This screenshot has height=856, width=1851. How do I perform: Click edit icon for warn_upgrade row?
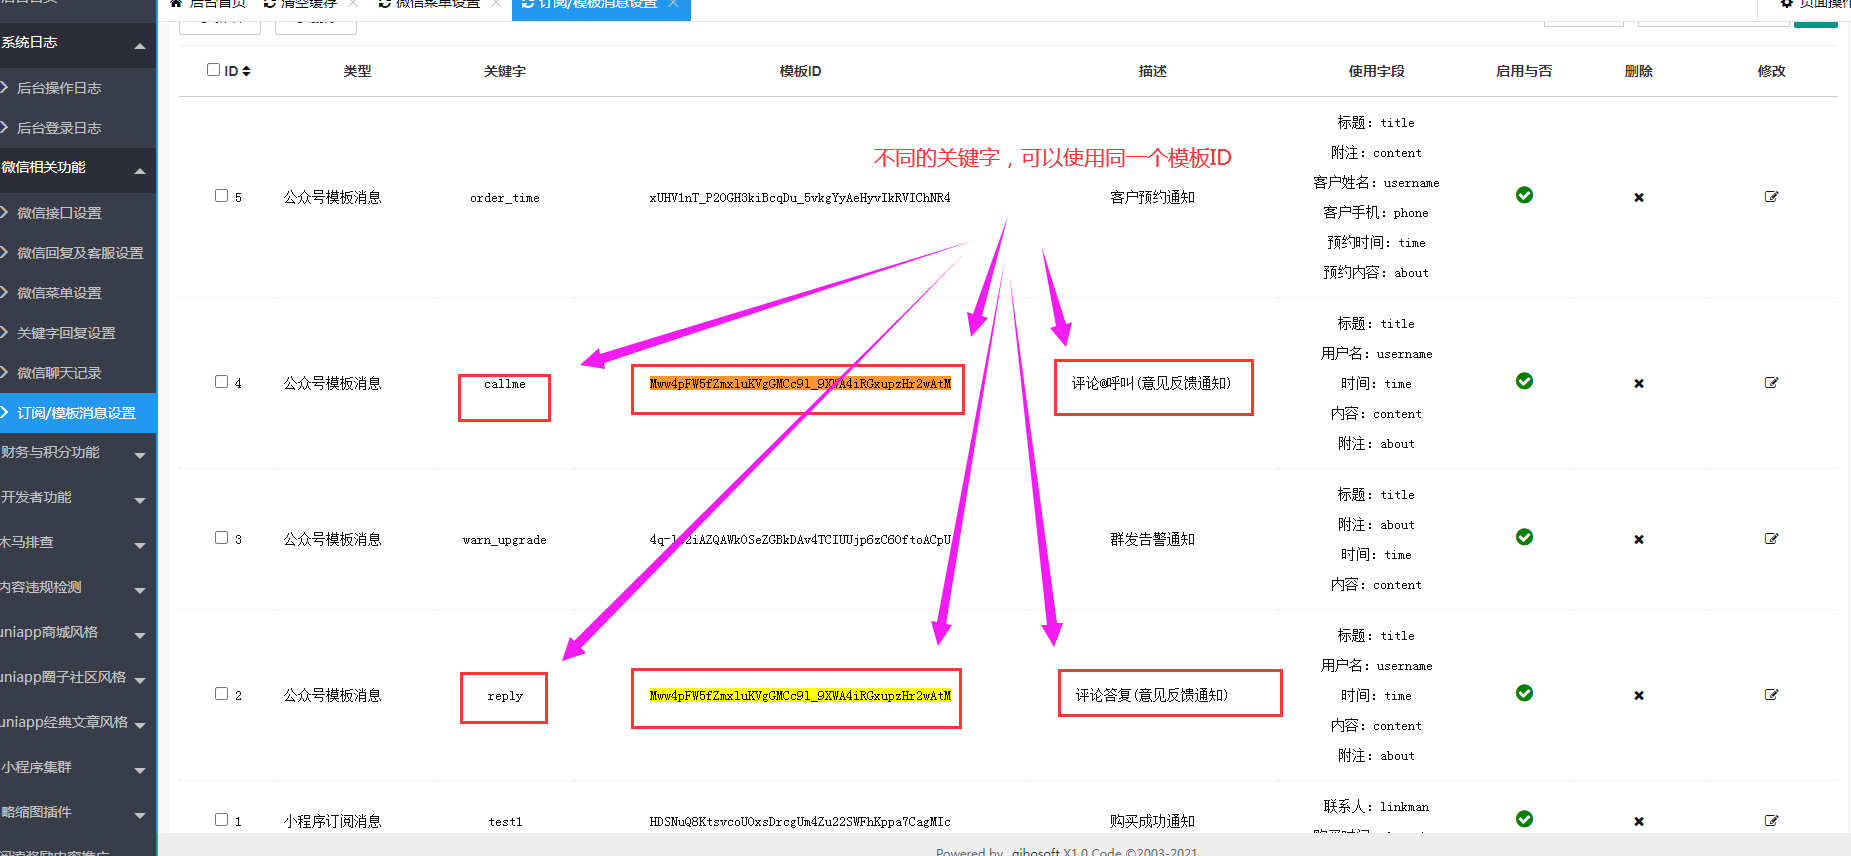pyautogui.click(x=1771, y=539)
